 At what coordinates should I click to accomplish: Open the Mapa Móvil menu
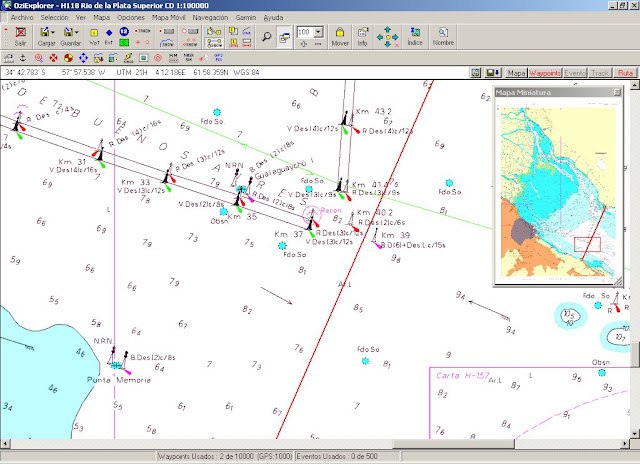(x=169, y=18)
